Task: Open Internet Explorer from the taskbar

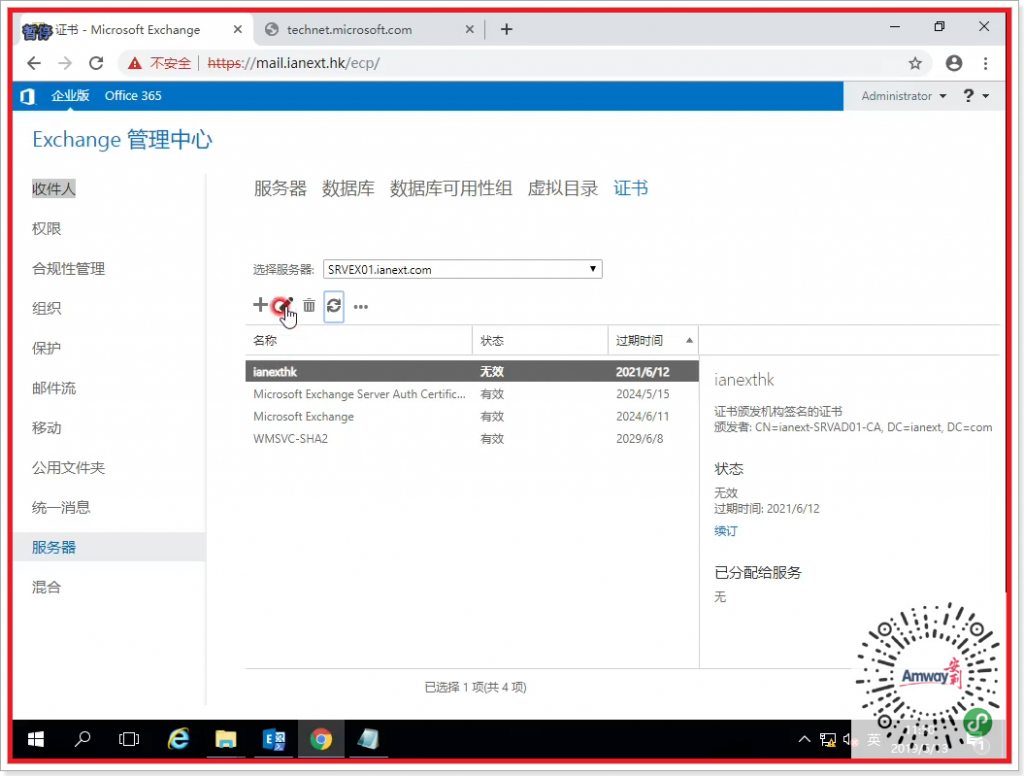Action: click(x=179, y=739)
